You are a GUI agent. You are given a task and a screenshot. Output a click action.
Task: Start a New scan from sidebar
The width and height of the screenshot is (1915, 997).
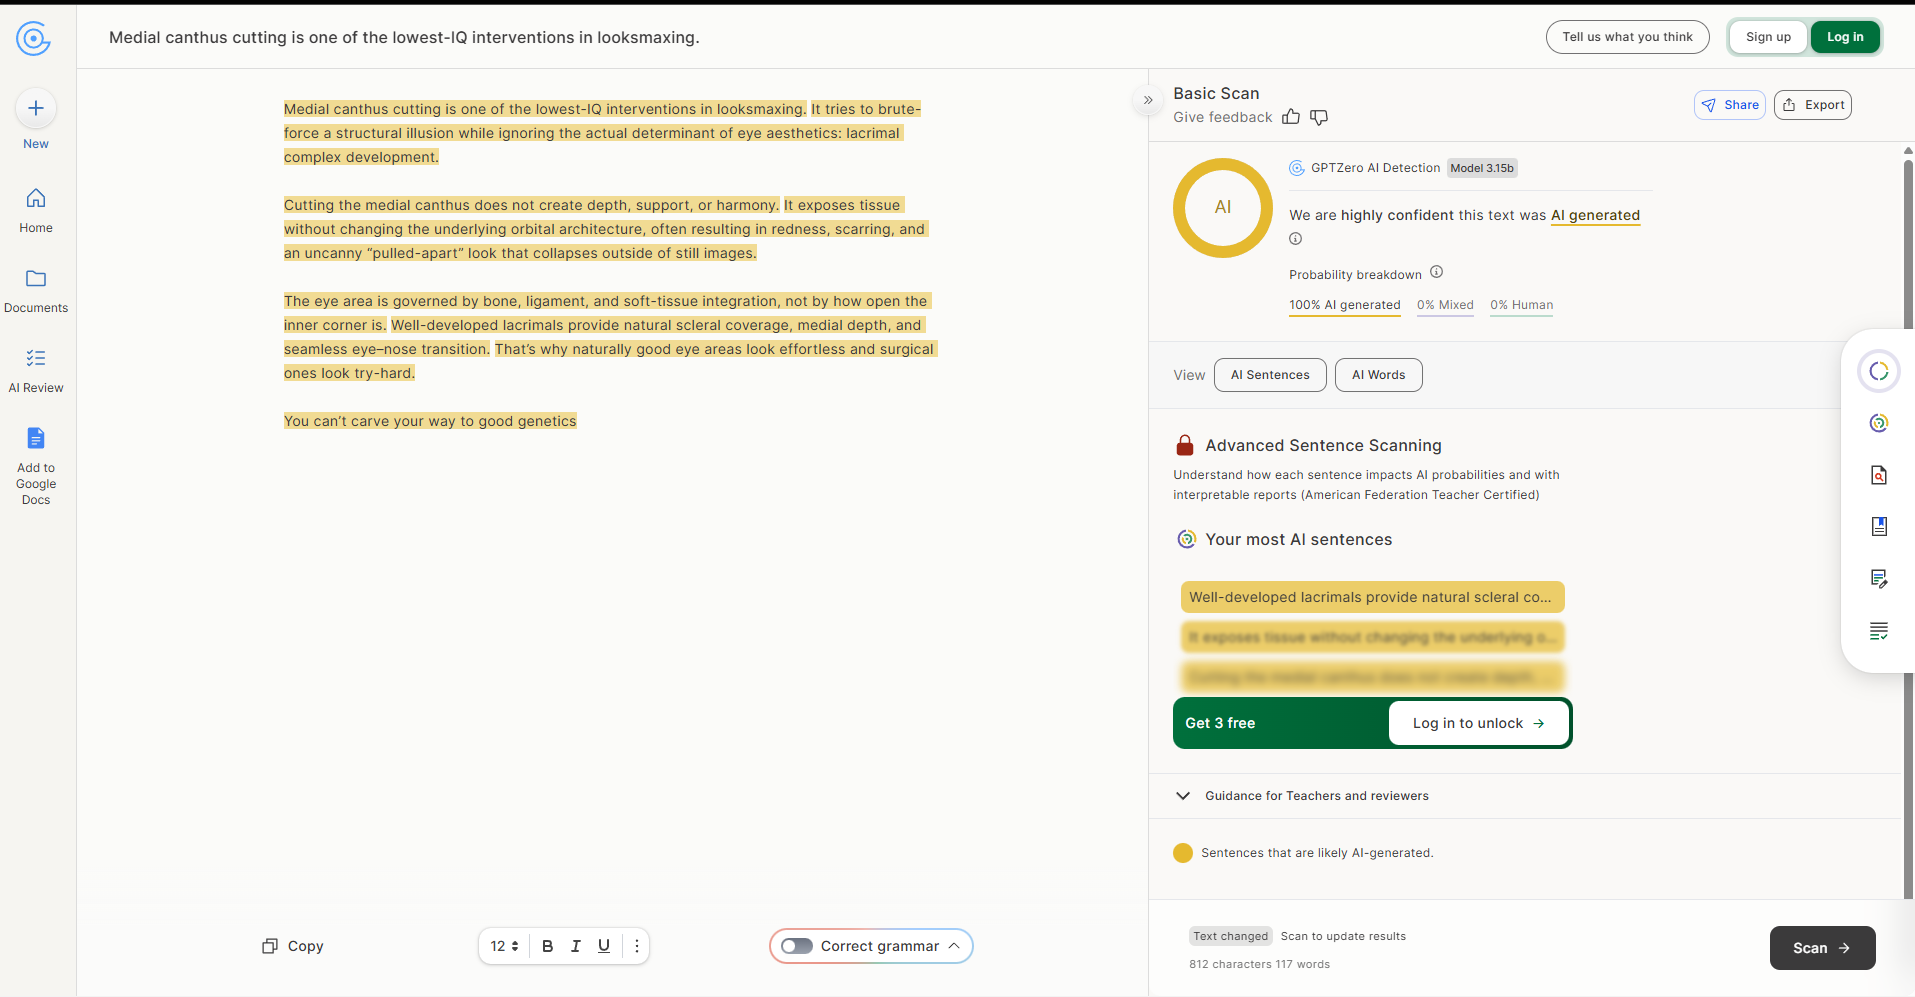click(x=36, y=109)
